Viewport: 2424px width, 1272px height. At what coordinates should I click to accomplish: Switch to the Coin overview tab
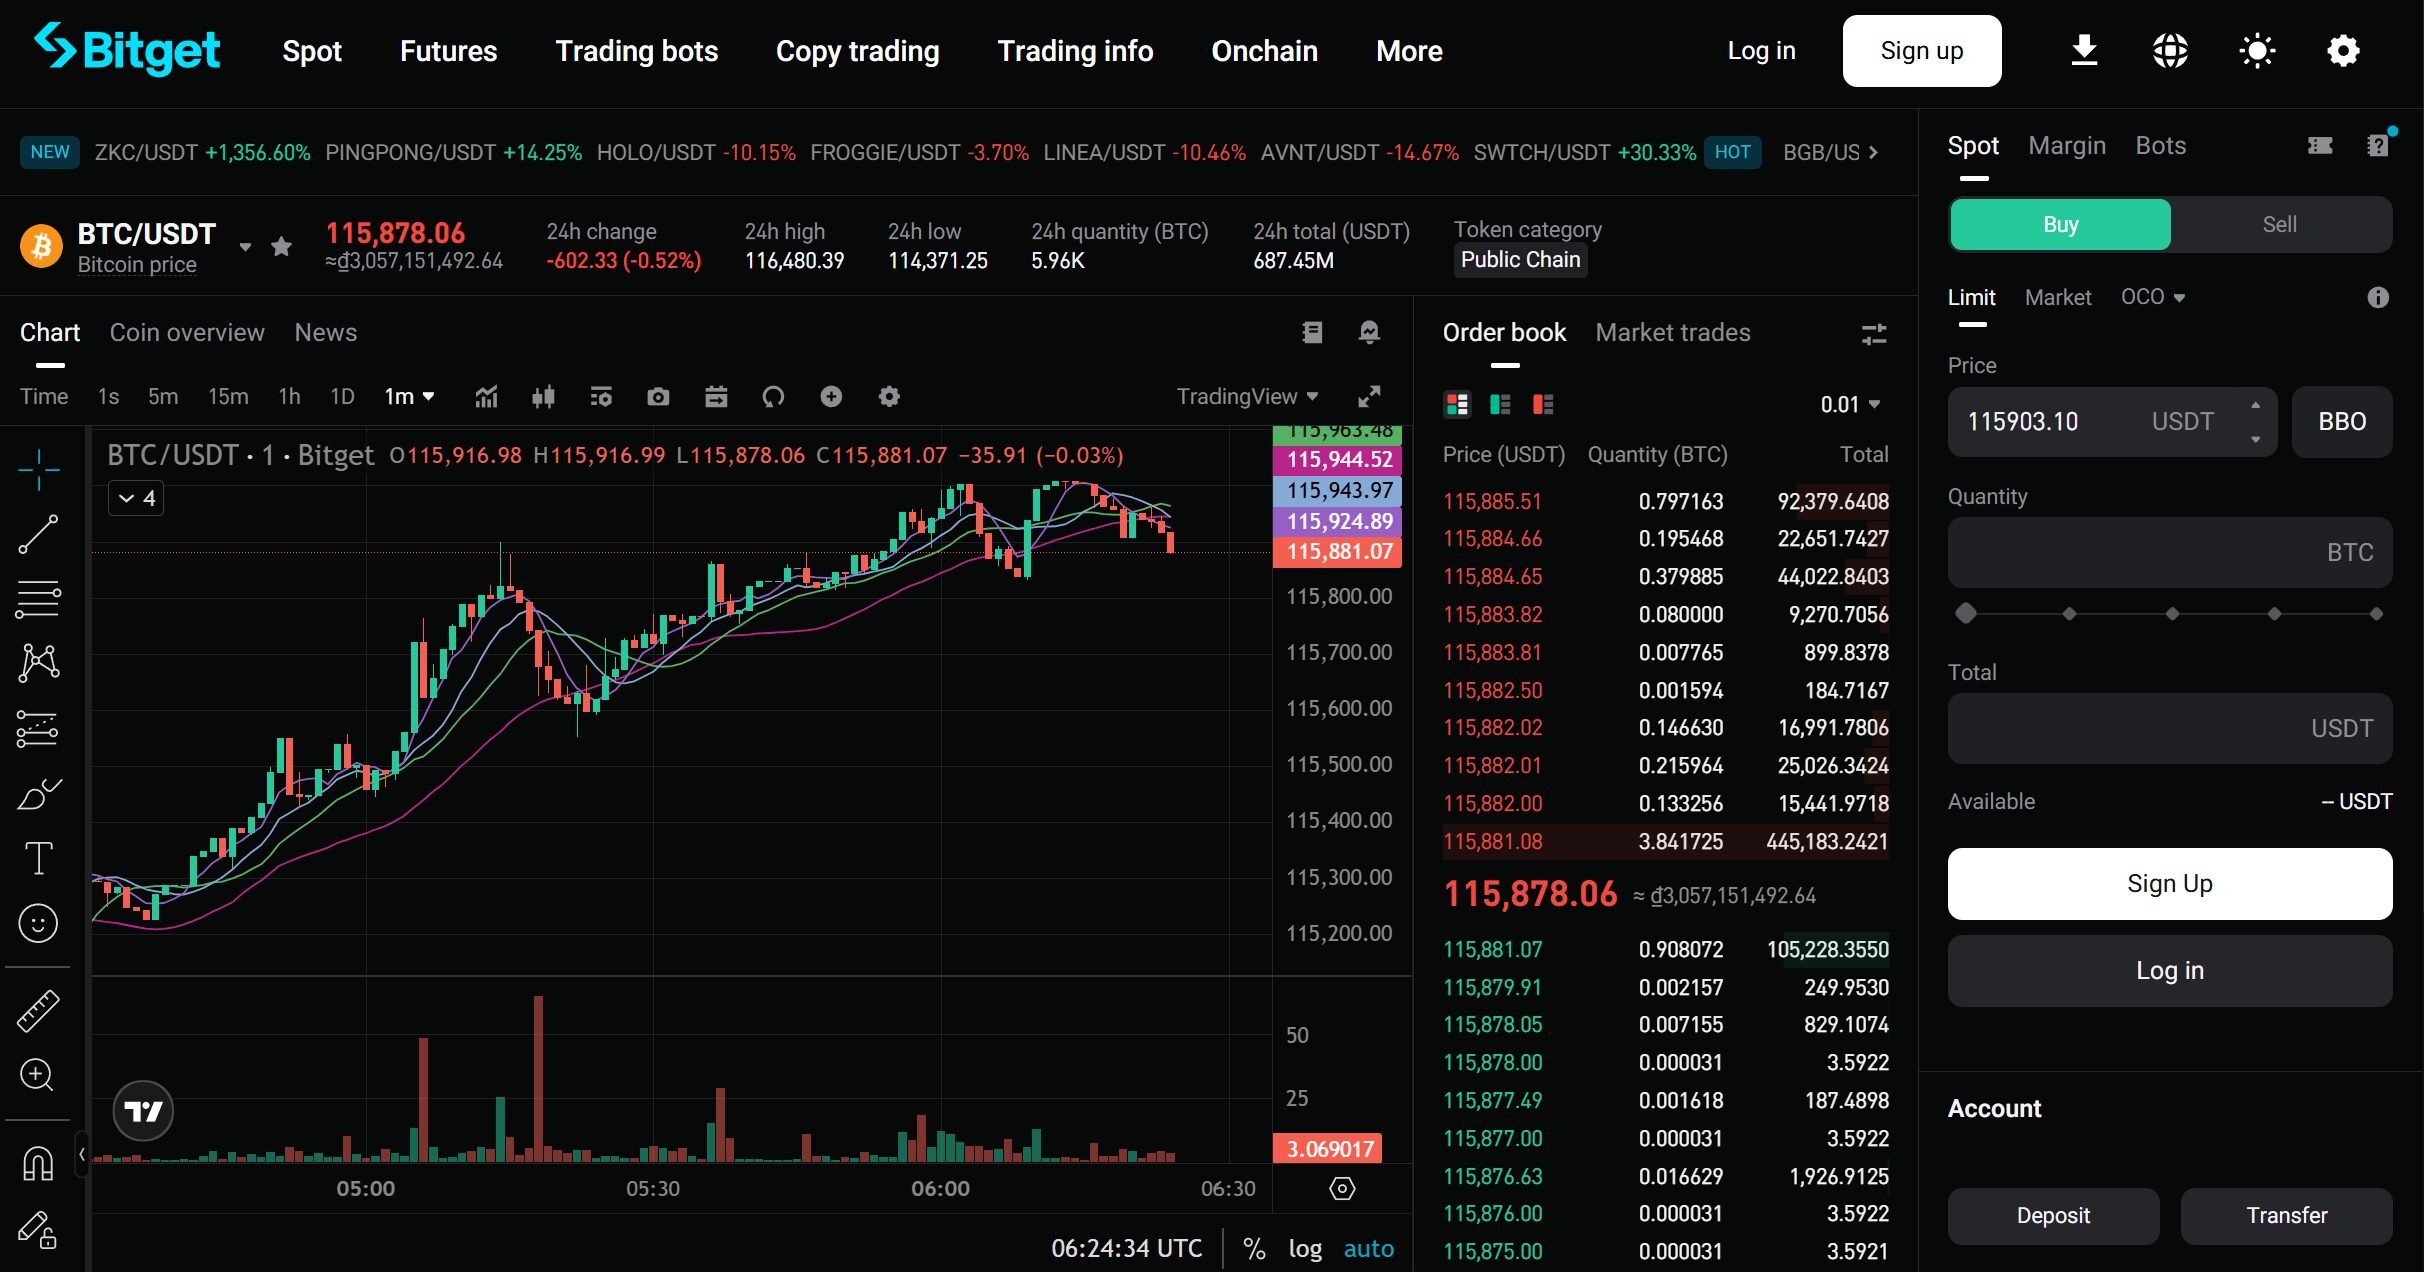pos(187,332)
